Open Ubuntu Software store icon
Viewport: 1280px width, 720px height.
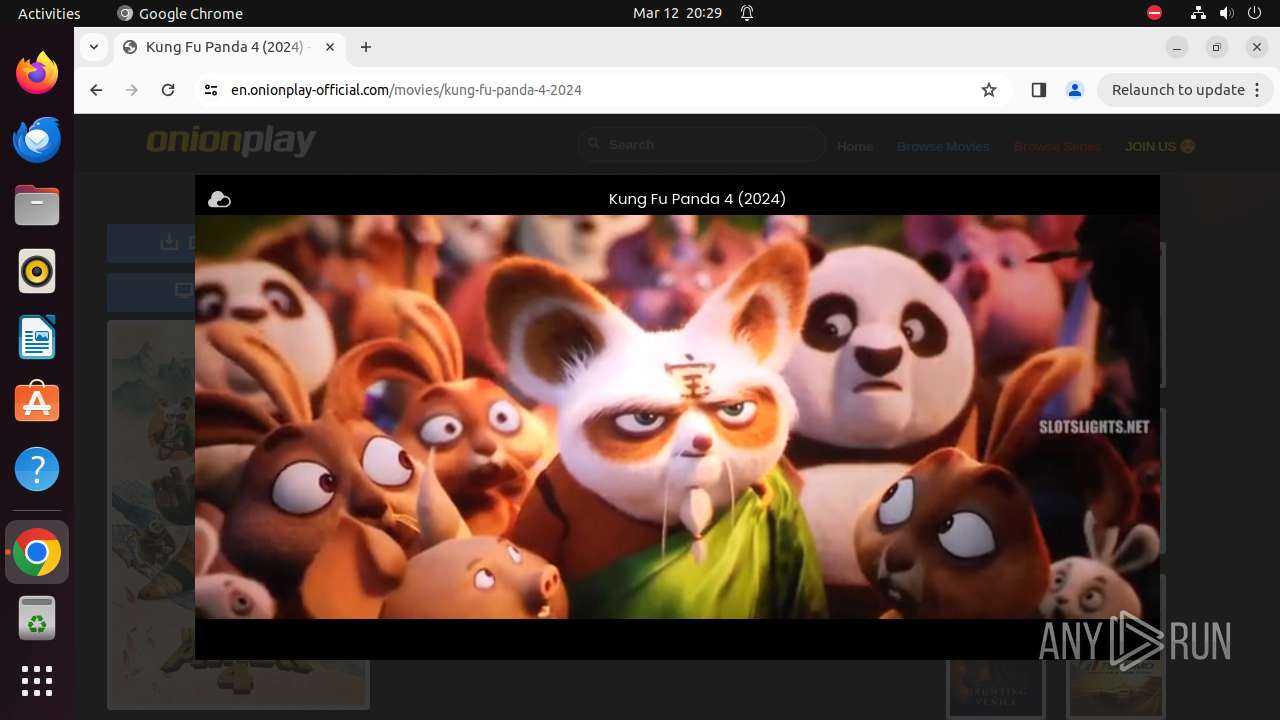click(x=37, y=403)
